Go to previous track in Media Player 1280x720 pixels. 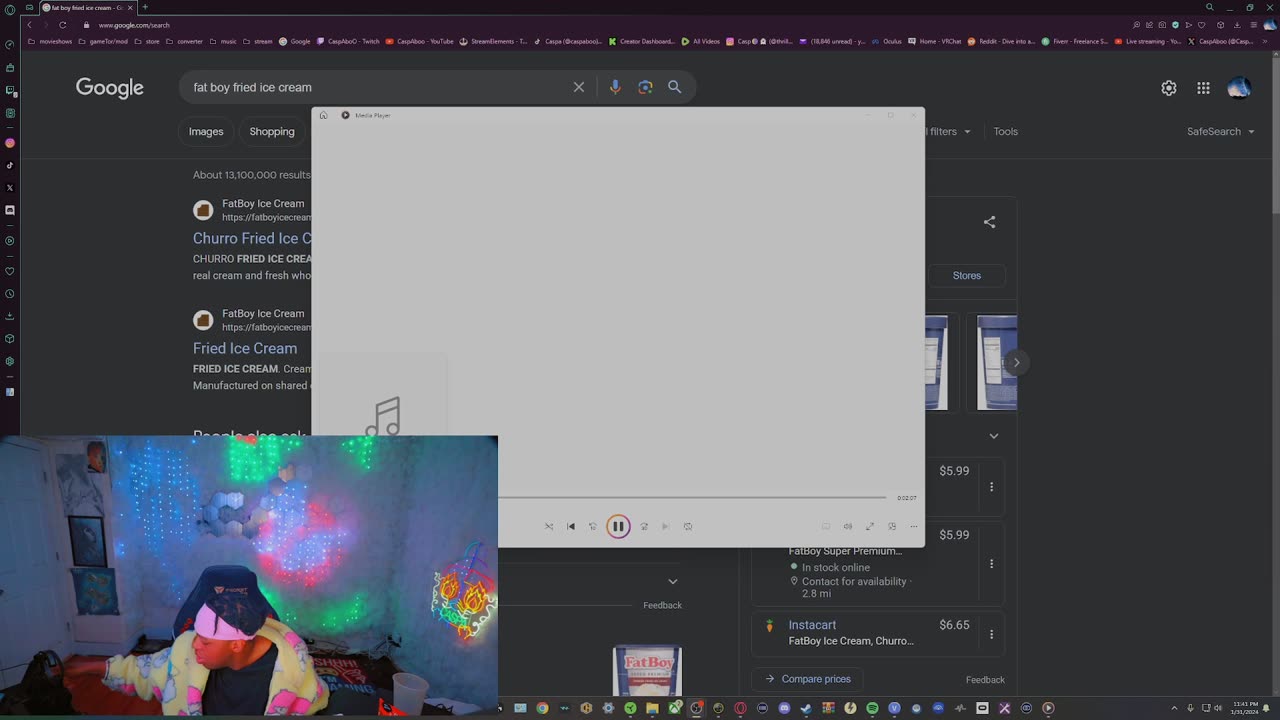point(571,526)
